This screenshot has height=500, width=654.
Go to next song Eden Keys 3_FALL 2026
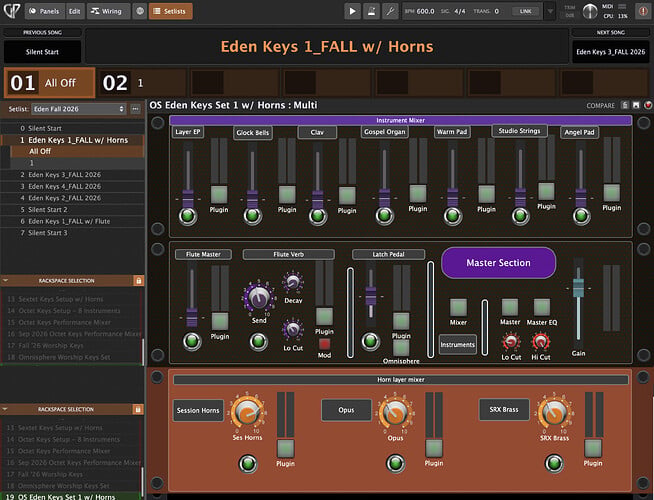click(611, 52)
